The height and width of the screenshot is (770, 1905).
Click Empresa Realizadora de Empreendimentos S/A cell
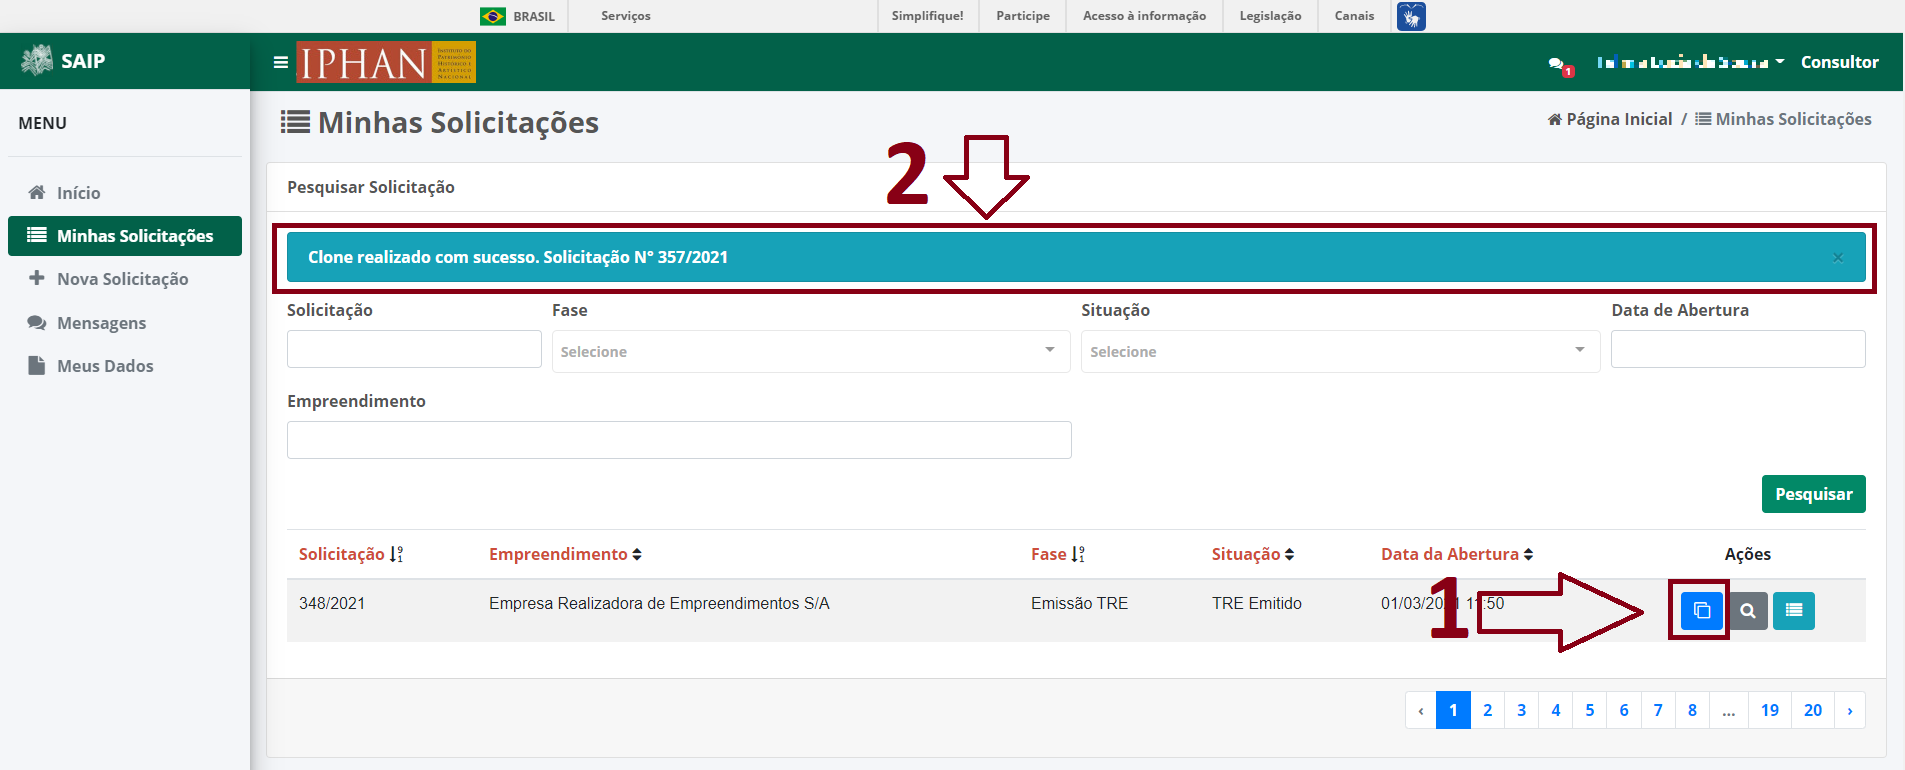pos(659,603)
